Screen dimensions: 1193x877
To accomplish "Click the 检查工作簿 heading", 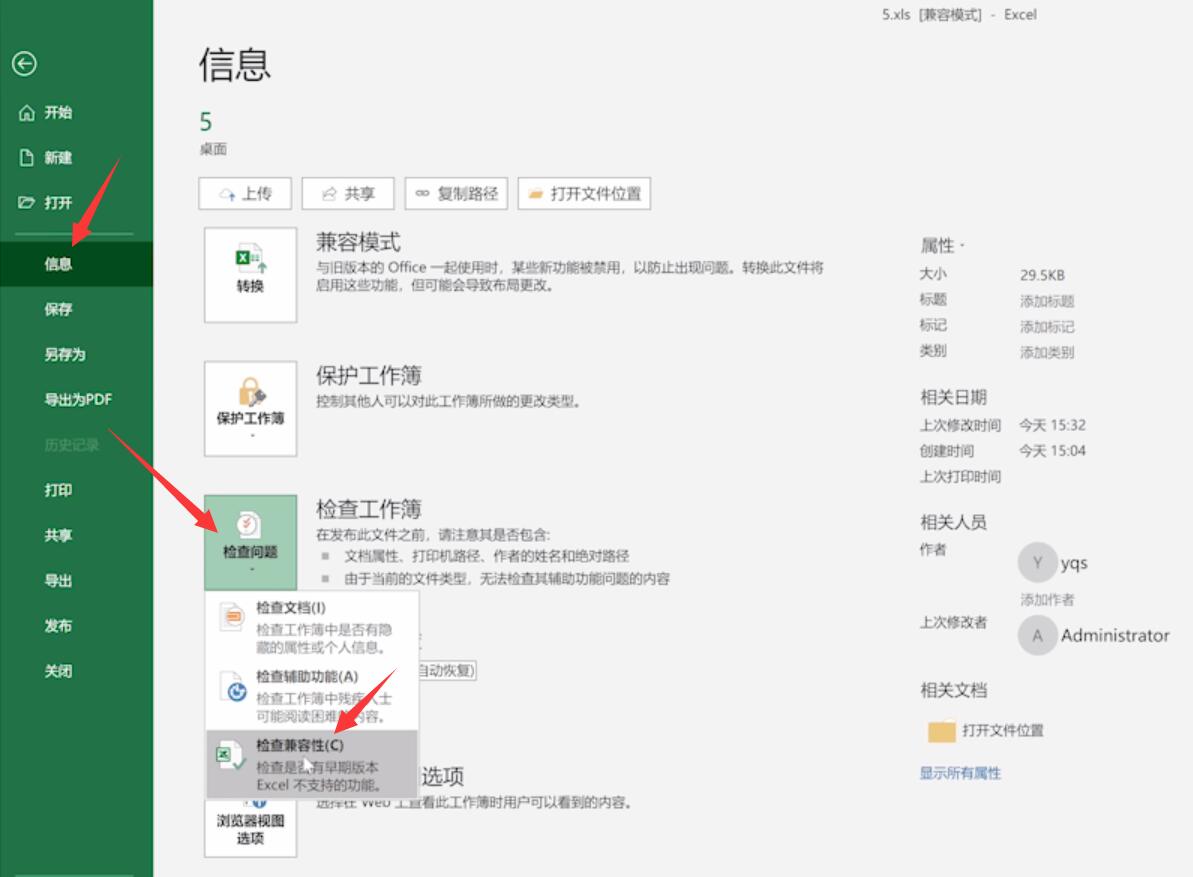I will pos(368,509).
